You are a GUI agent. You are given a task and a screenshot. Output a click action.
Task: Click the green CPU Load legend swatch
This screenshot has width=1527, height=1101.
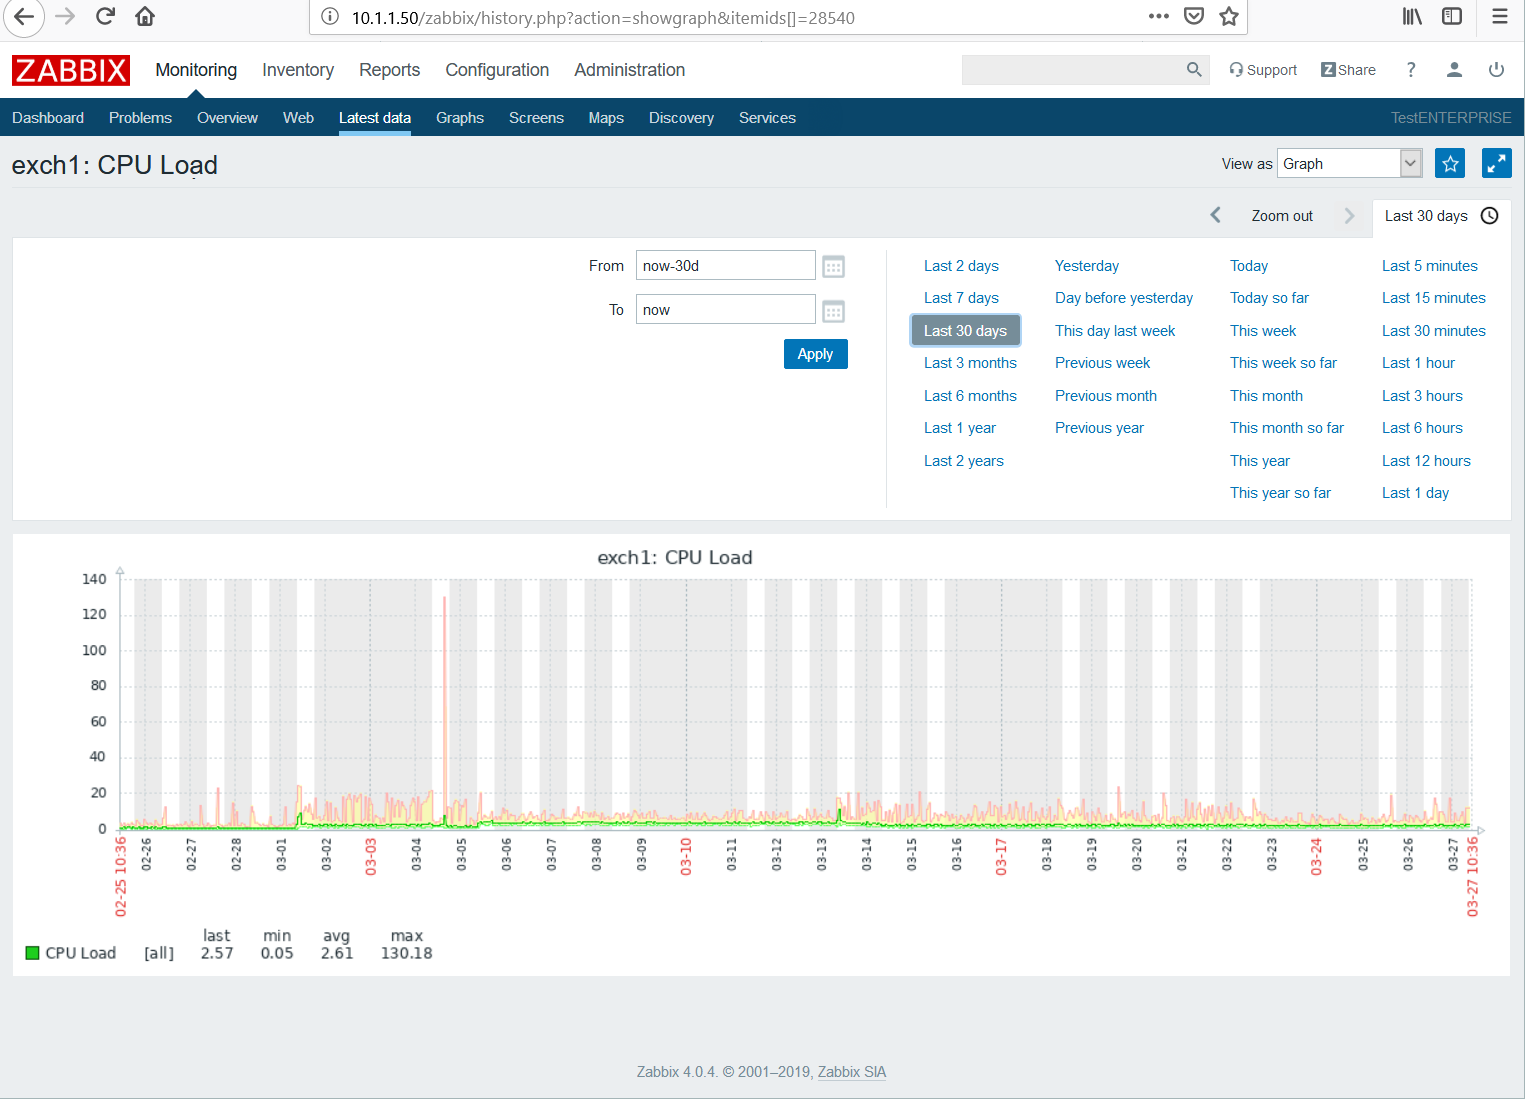click(x=32, y=953)
